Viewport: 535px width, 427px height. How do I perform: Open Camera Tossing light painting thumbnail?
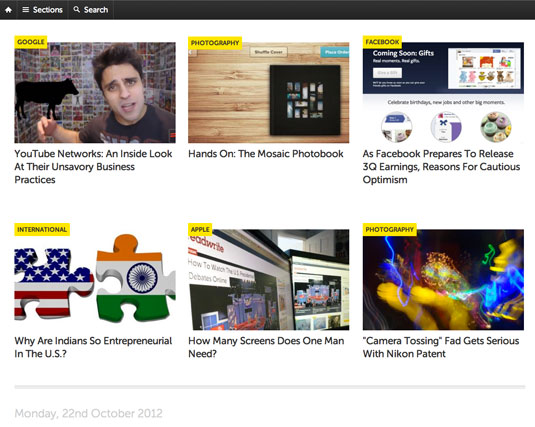(443, 280)
